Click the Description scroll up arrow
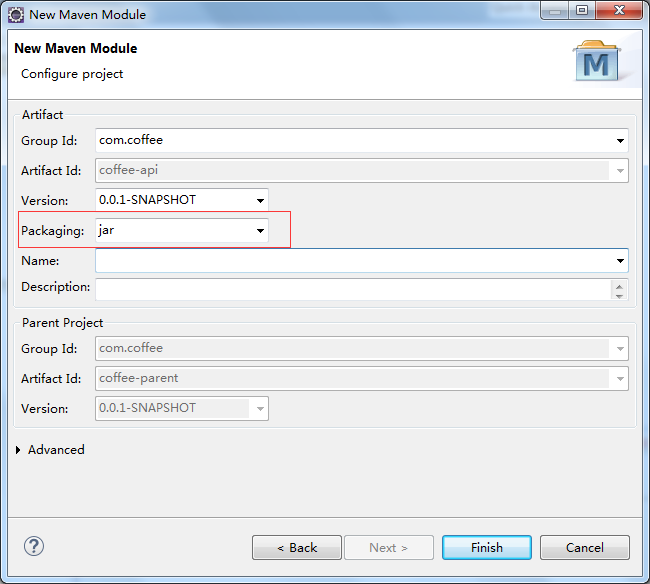650x584 pixels. 619,286
